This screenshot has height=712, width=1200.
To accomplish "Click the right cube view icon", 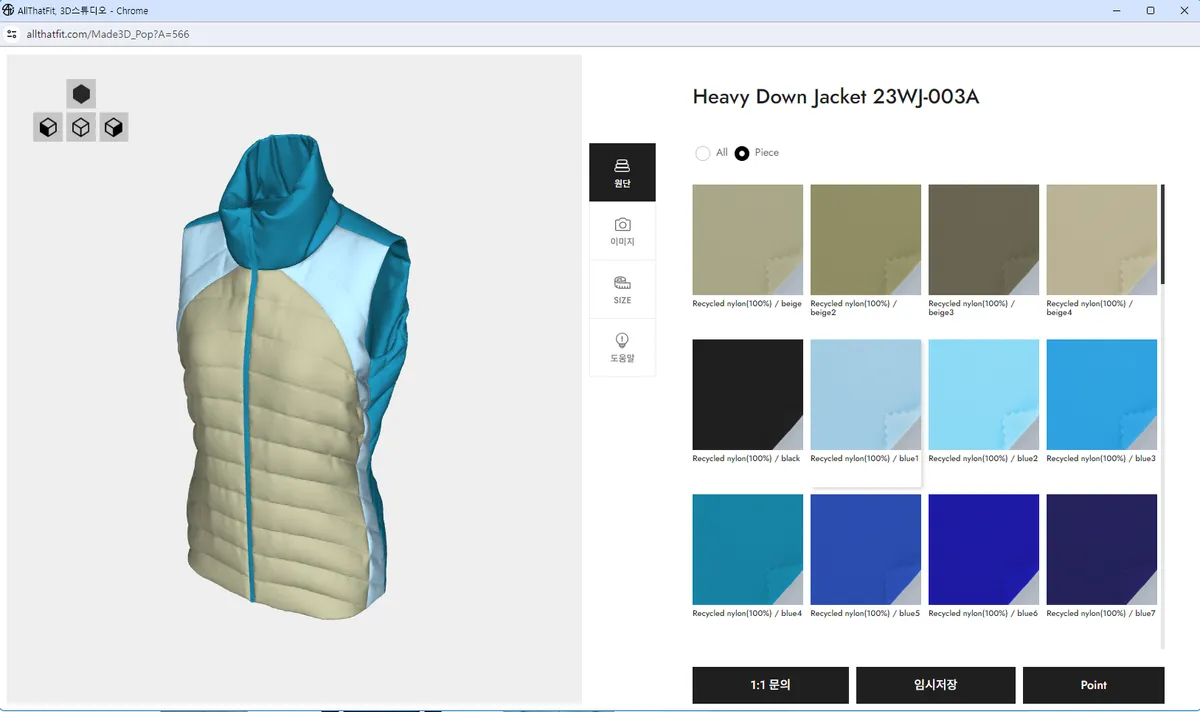I will point(114,127).
